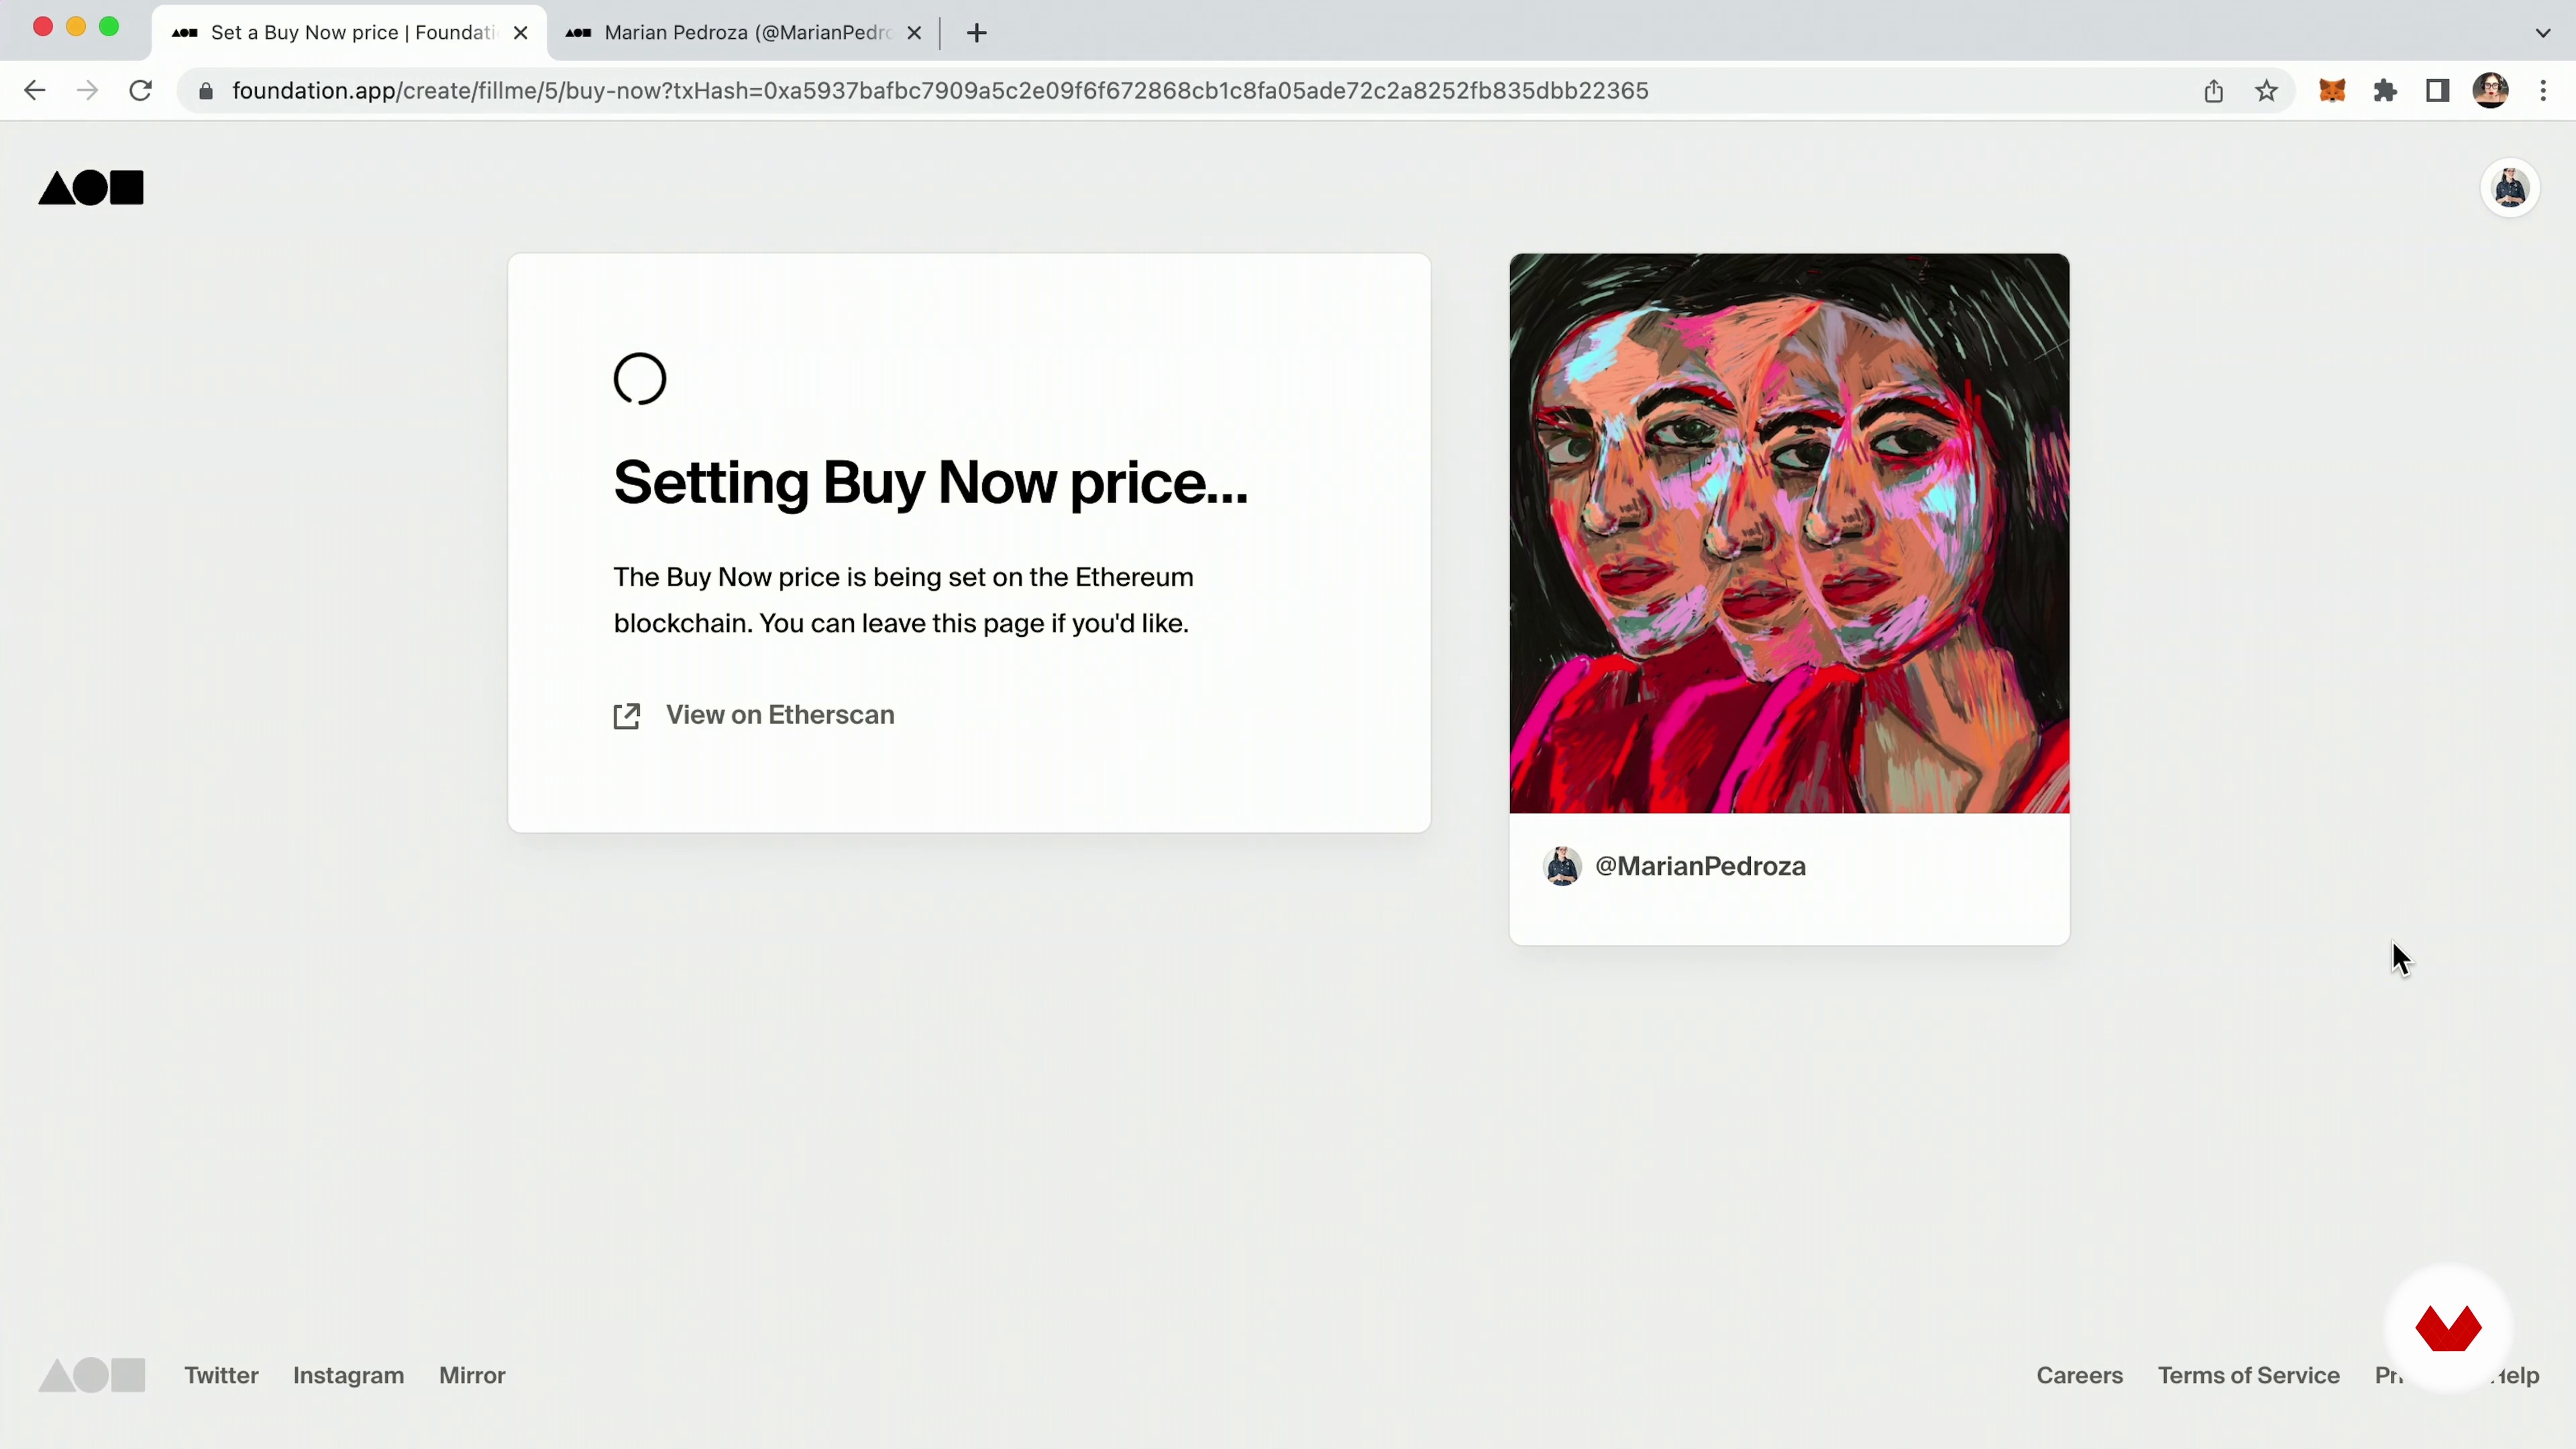Select the Set a Buy Now price tab

point(349,33)
